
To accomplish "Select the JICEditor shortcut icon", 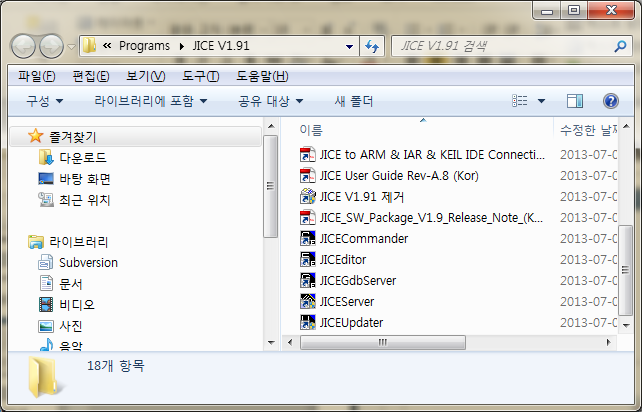I will tap(307, 259).
